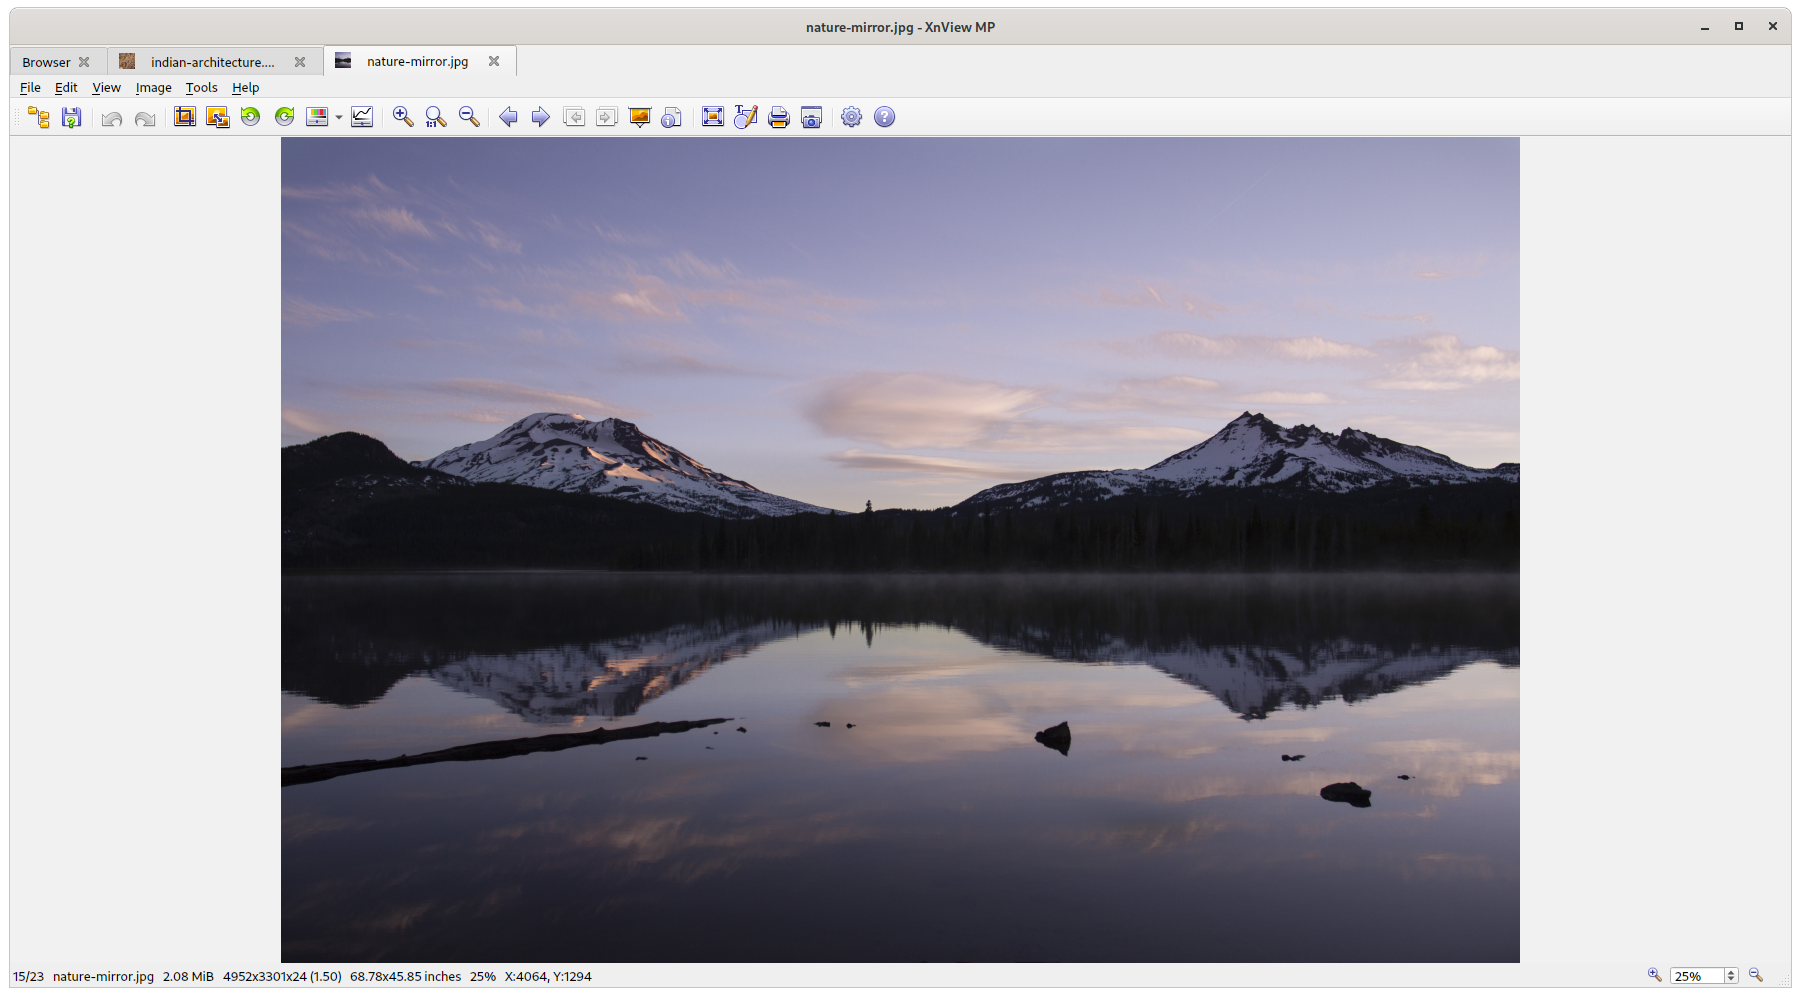Open the Tools menu
This screenshot has height=997, width=1801.
[201, 88]
